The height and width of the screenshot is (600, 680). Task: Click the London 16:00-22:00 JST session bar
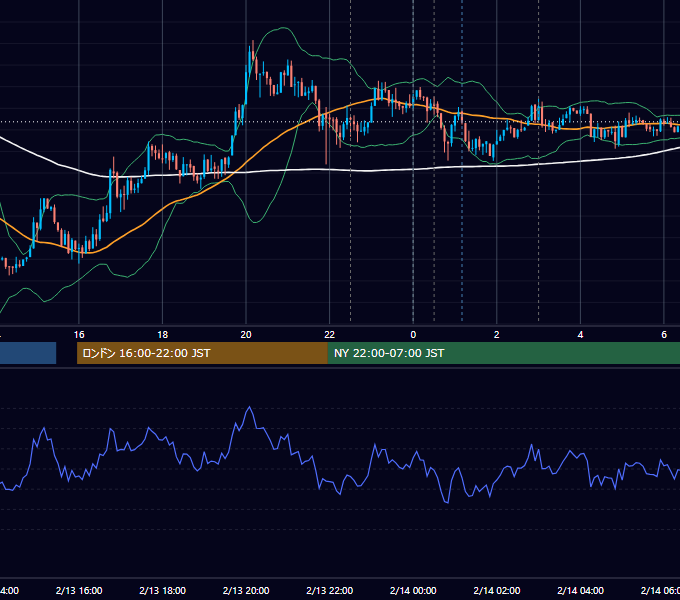point(202,353)
